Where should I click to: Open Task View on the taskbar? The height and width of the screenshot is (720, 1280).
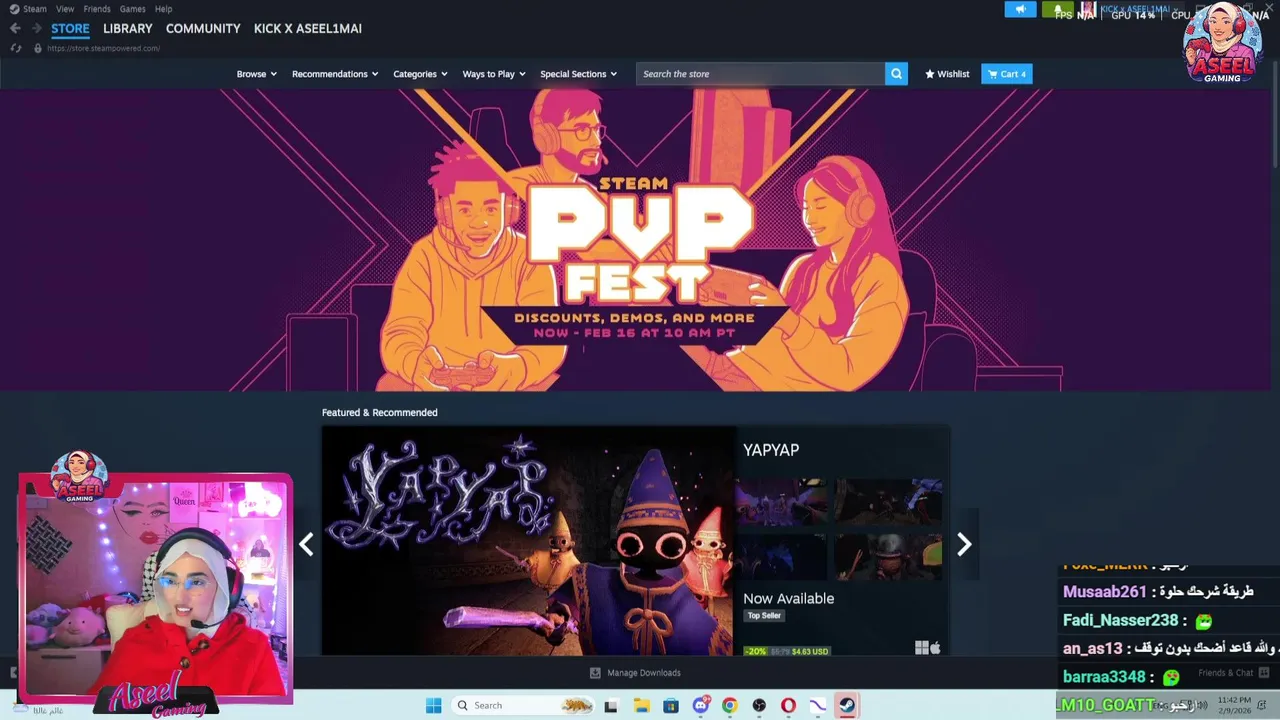click(611, 706)
